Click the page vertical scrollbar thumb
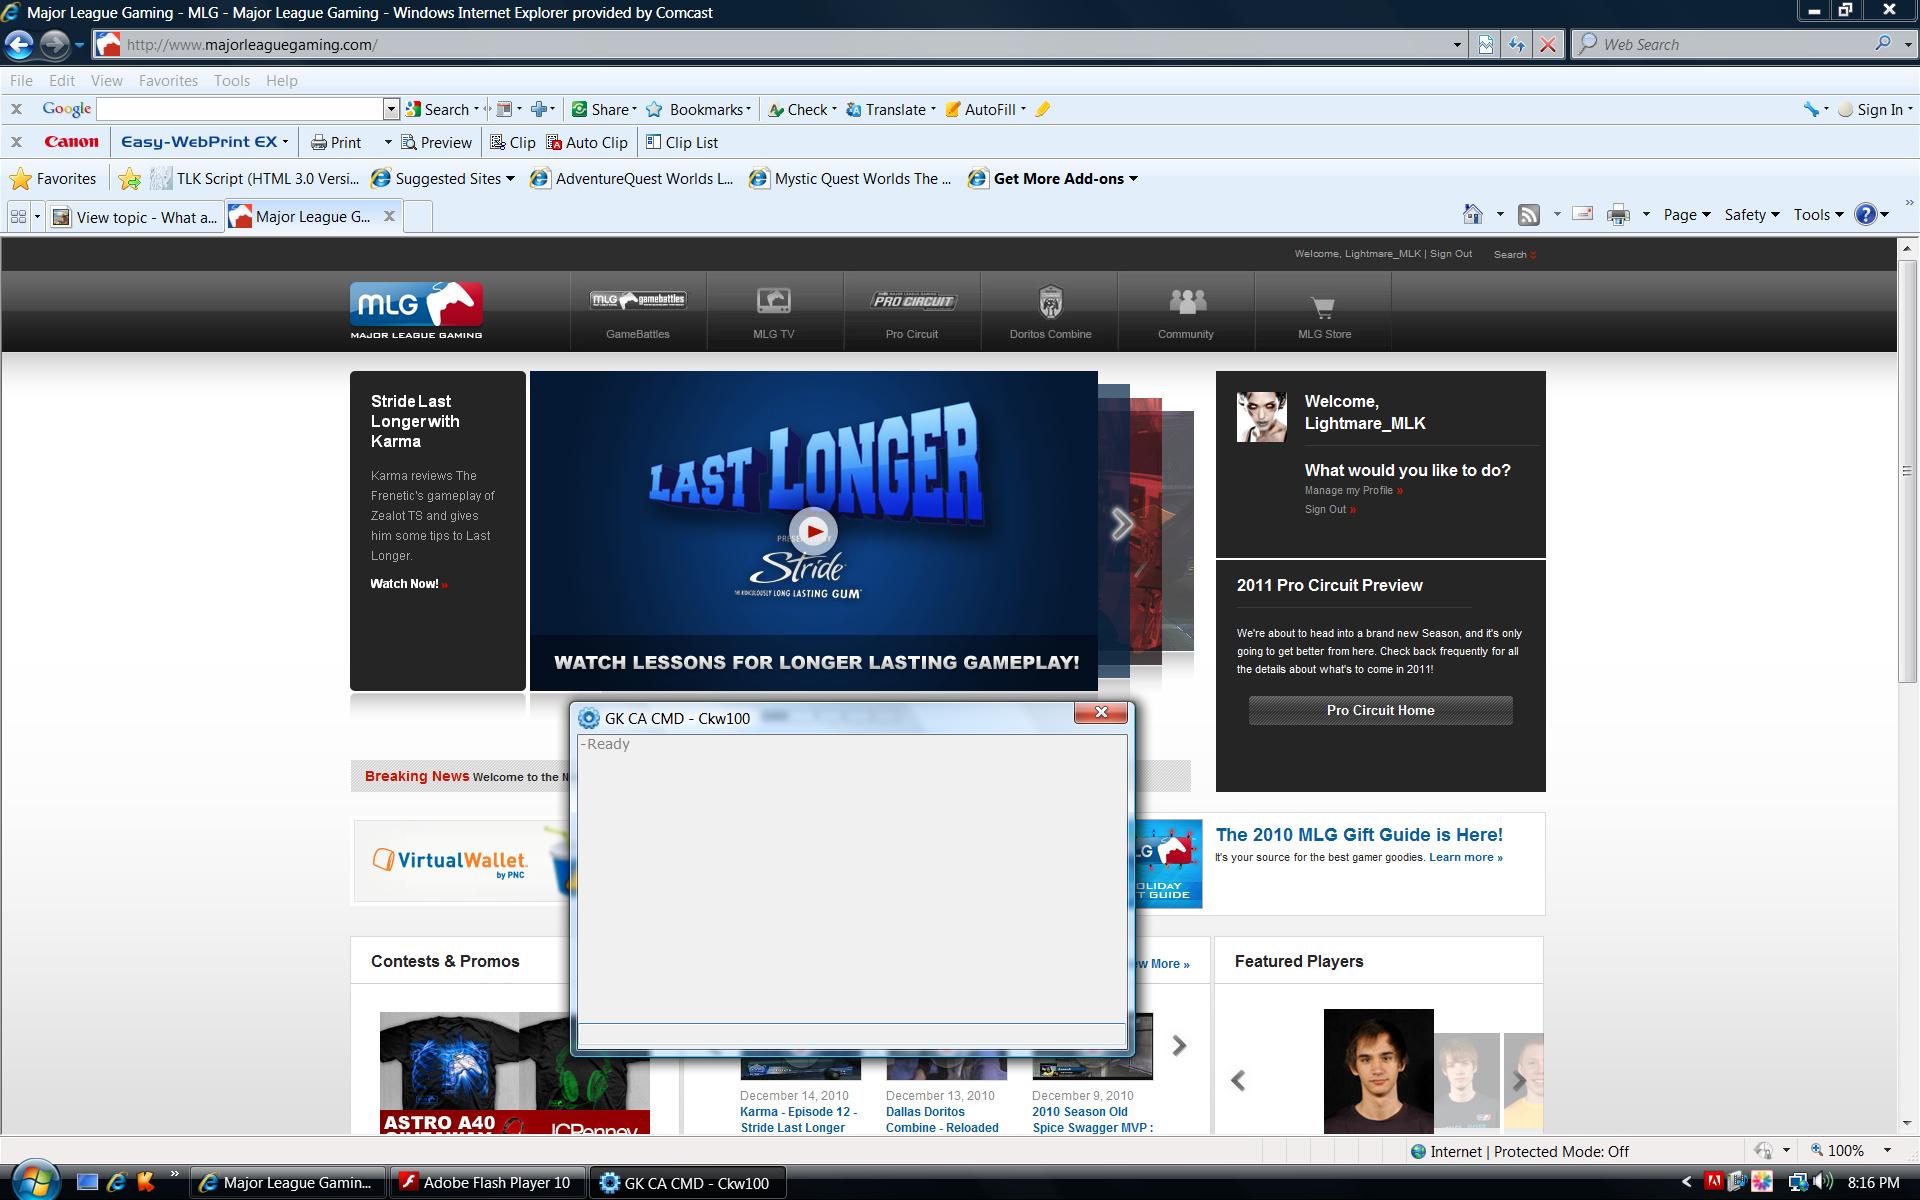Image resolution: width=1920 pixels, height=1200 pixels. pyautogui.click(x=1907, y=470)
